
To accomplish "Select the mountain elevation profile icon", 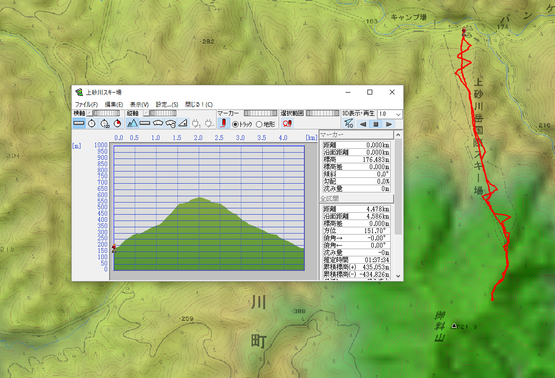I will (132, 123).
